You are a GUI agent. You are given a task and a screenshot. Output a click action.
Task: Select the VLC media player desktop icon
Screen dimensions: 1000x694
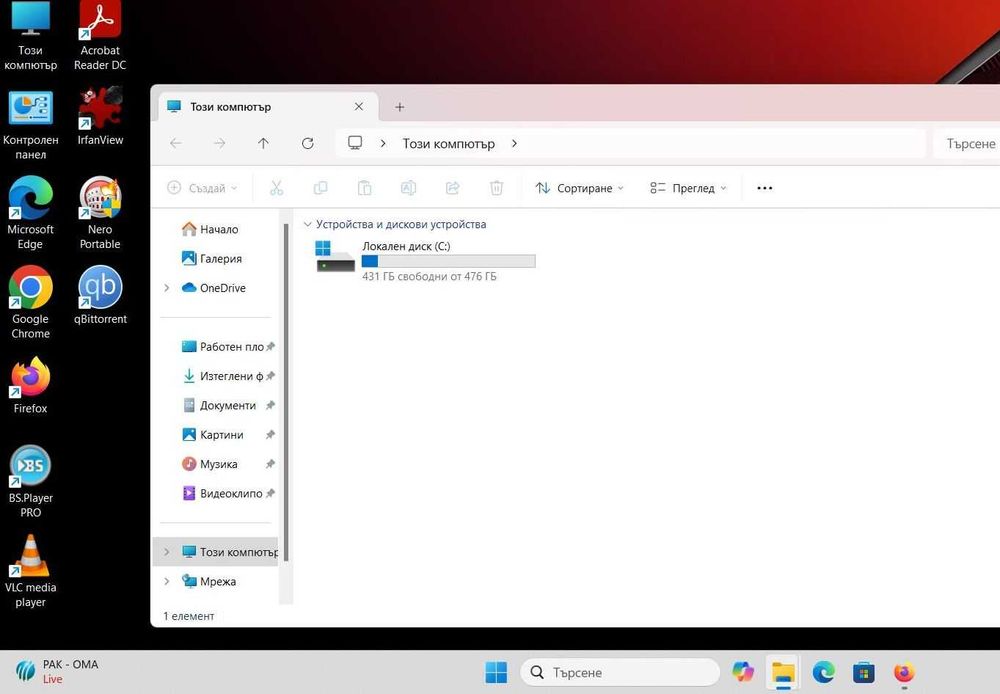pos(30,570)
